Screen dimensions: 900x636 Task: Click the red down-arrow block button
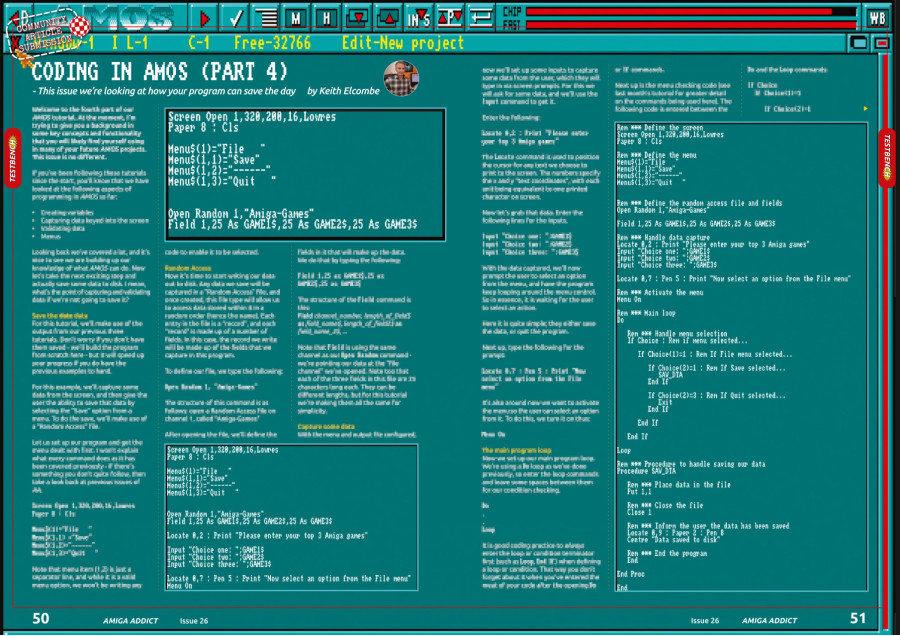click(x=358, y=17)
